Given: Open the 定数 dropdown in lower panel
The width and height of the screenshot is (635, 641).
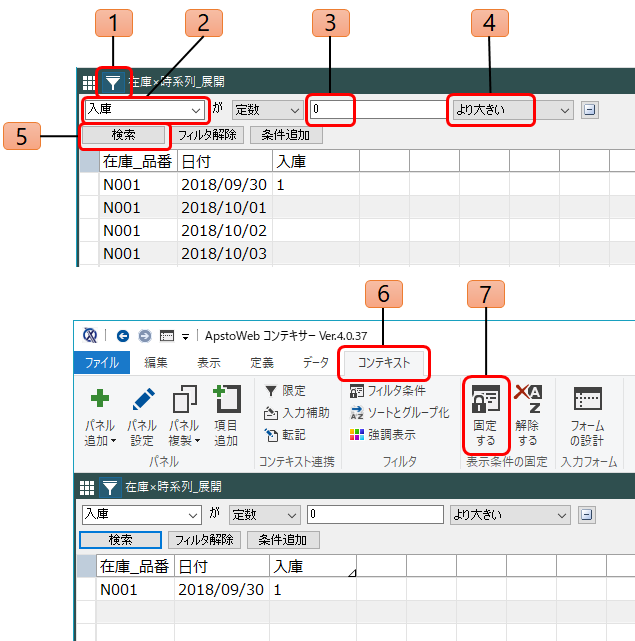Looking at the screenshot, I should [x=265, y=515].
